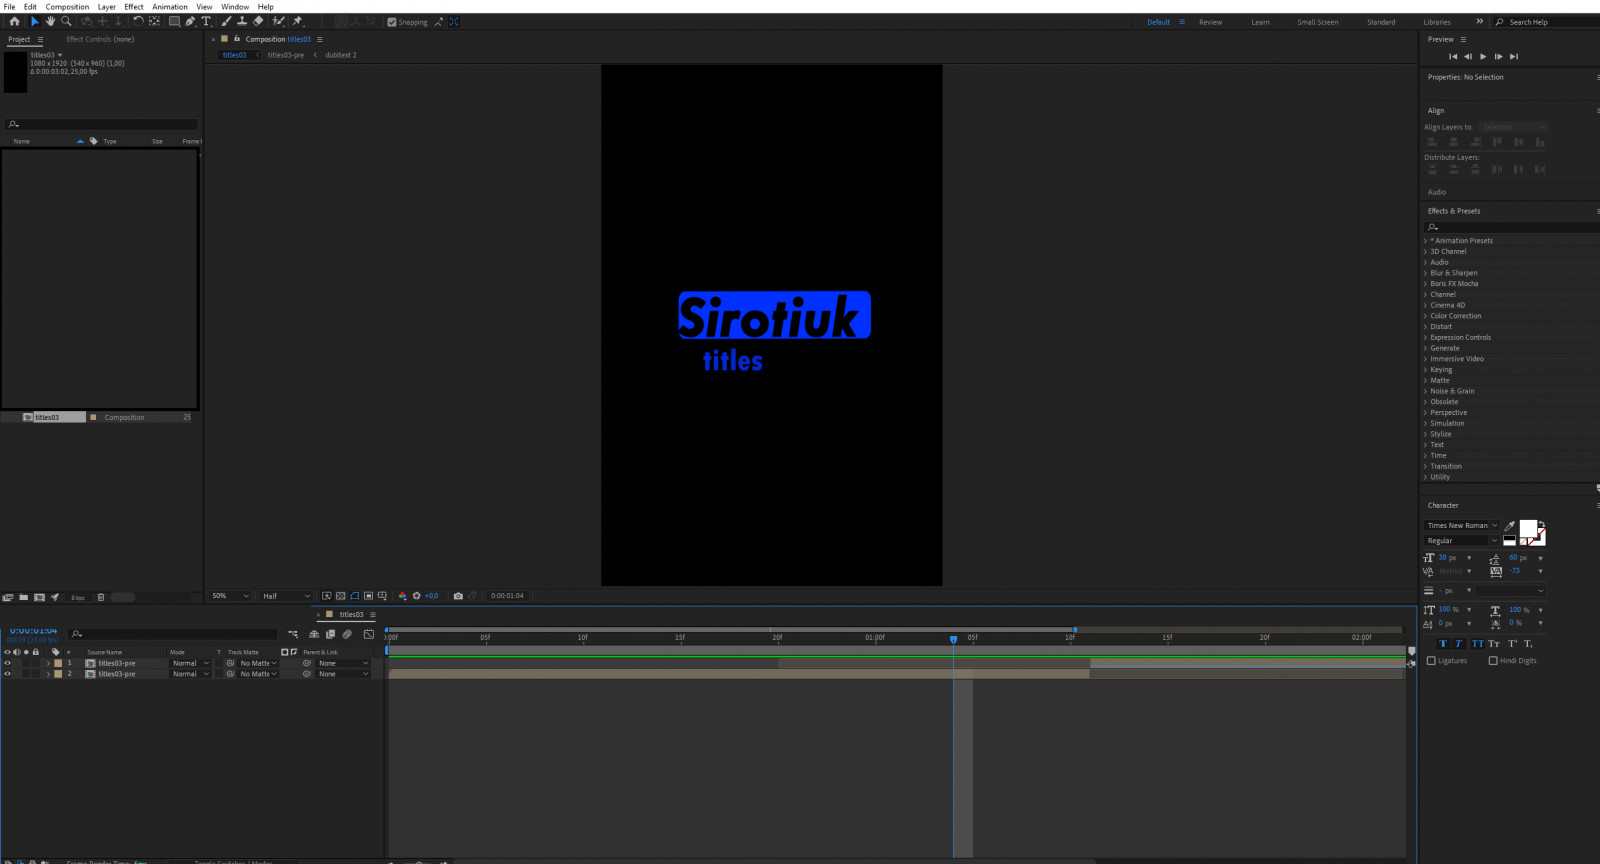
Task: Click the Play button in Preview panel
Action: click(1483, 56)
